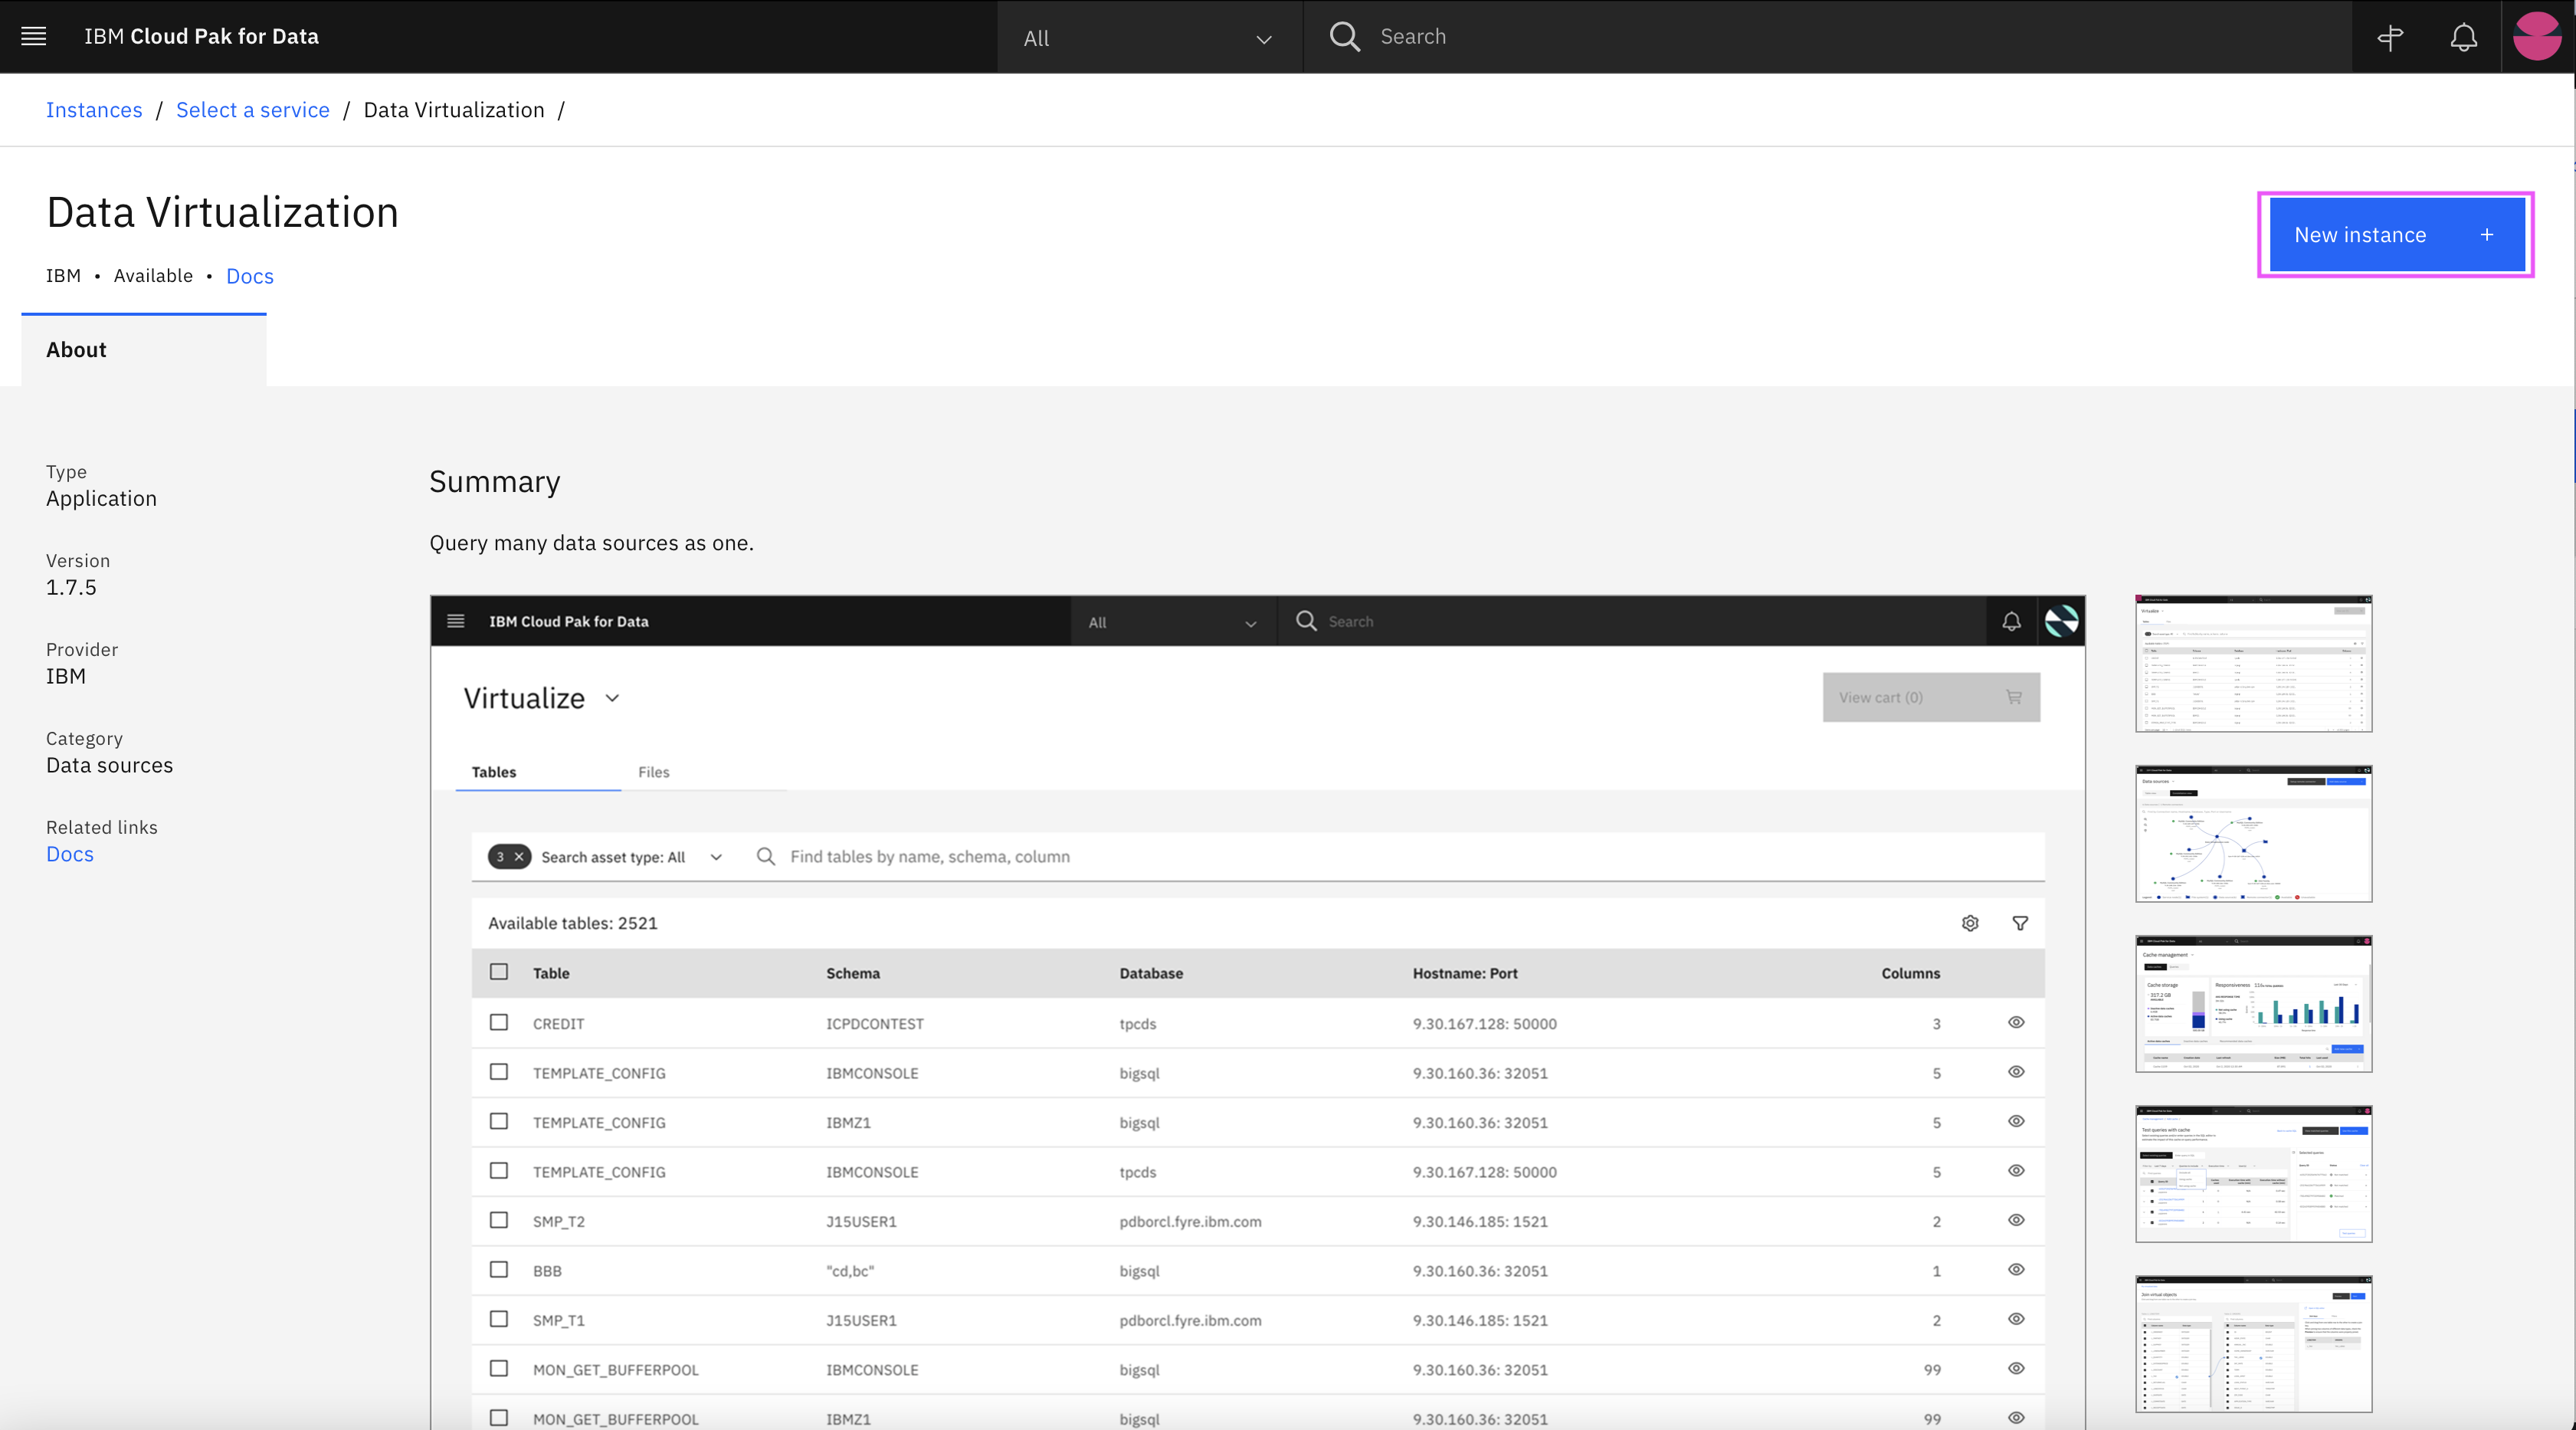Image resolution: width=2576 pixels, height=1430 pixels.
Task: Click the ICPDCONTEST schema cell
Action: click(x=875, y=1024)
